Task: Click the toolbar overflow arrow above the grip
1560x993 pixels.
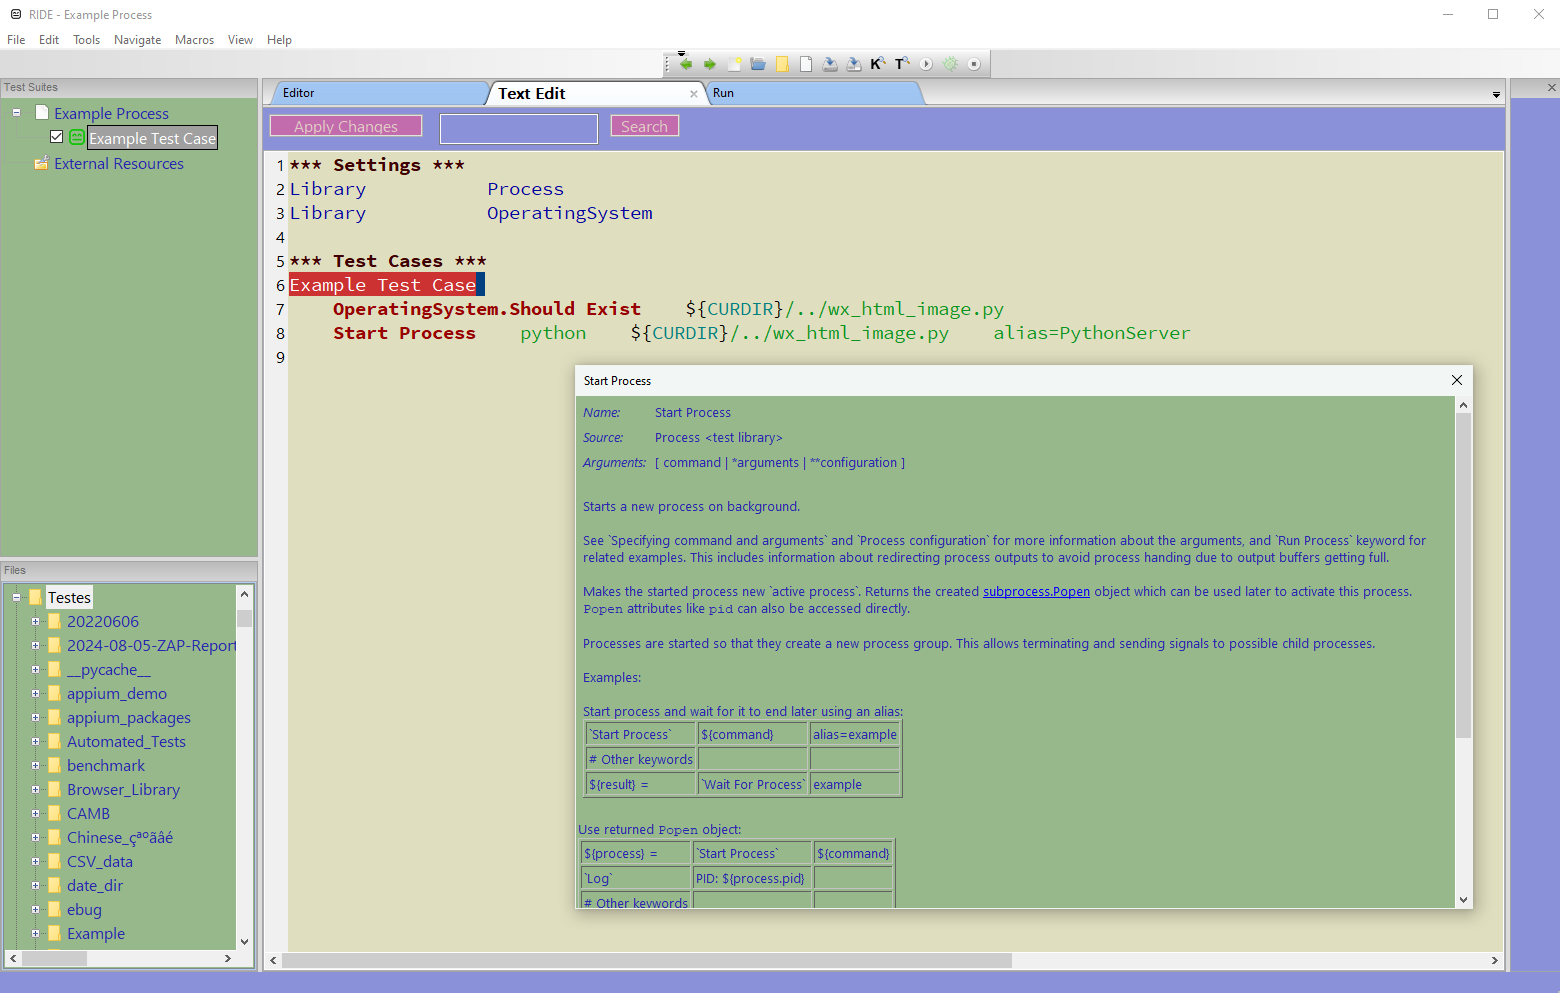Action: (681, 53)
